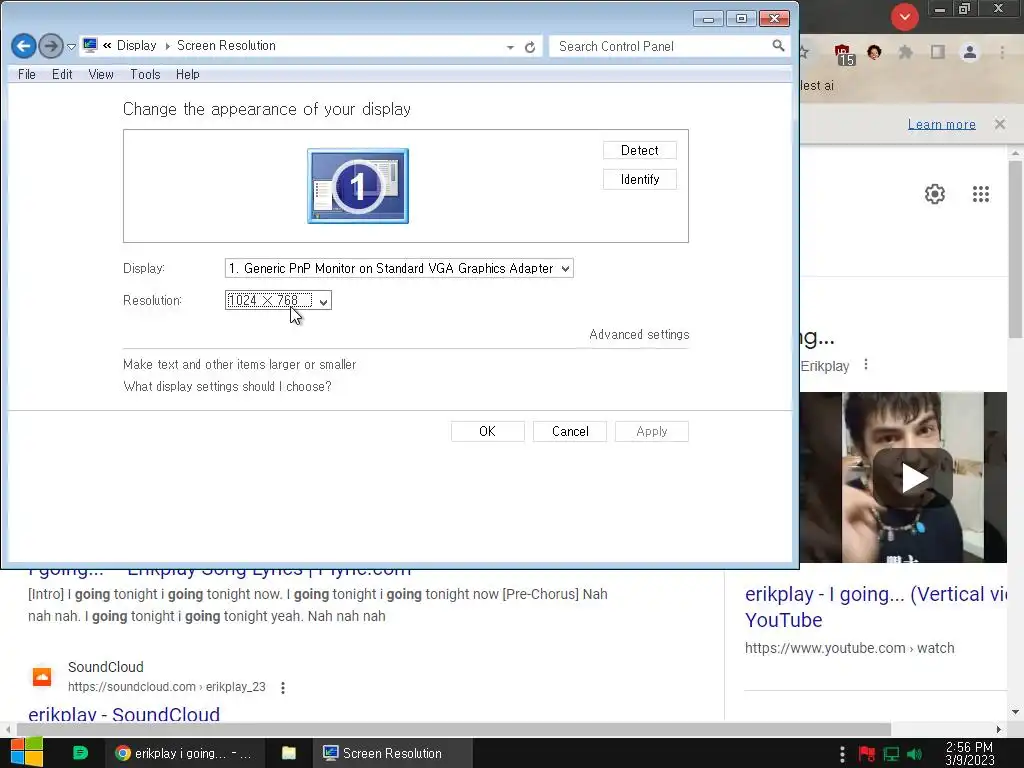Screen dimensions: 1024x768
Task: Click the taskbar clock showing 2:56 PM
Action: [970, 754]
